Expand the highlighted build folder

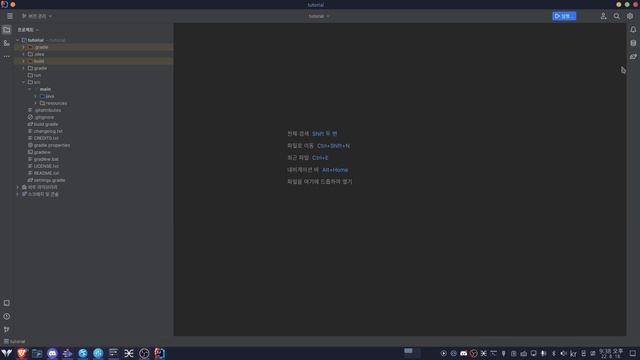point(24,61)
